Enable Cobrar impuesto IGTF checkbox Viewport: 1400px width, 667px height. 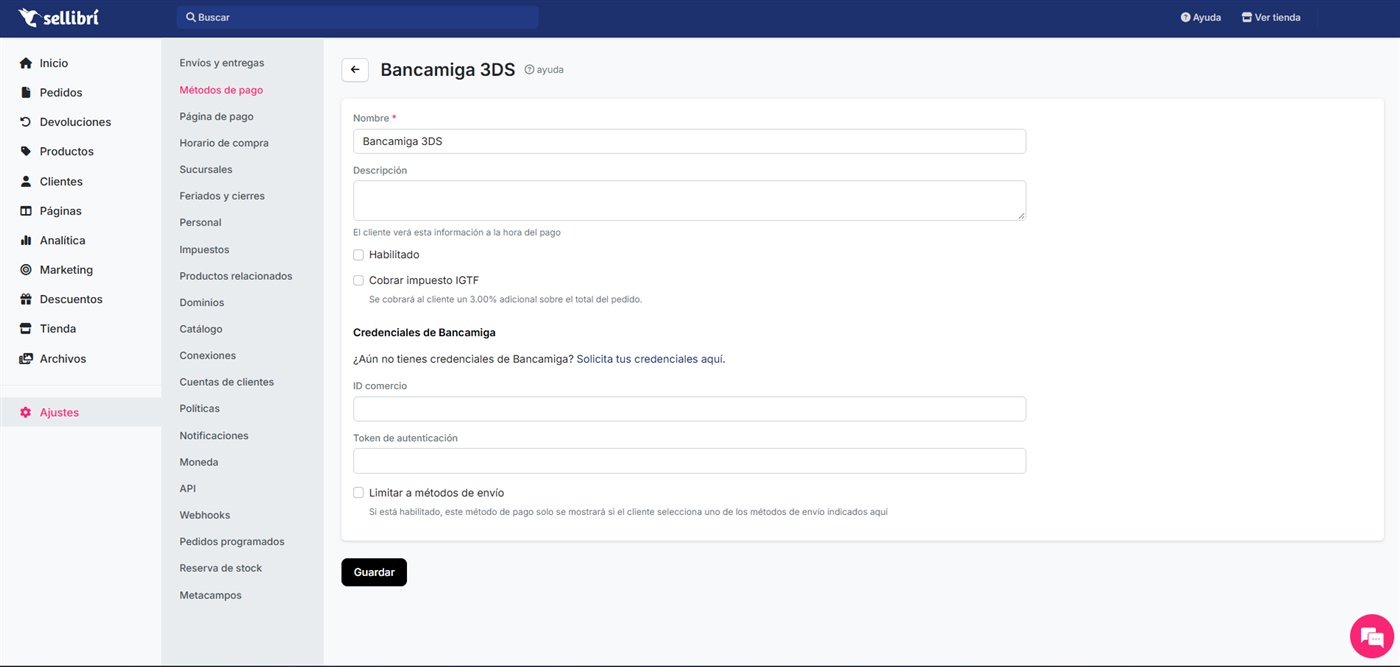[358, 281]
